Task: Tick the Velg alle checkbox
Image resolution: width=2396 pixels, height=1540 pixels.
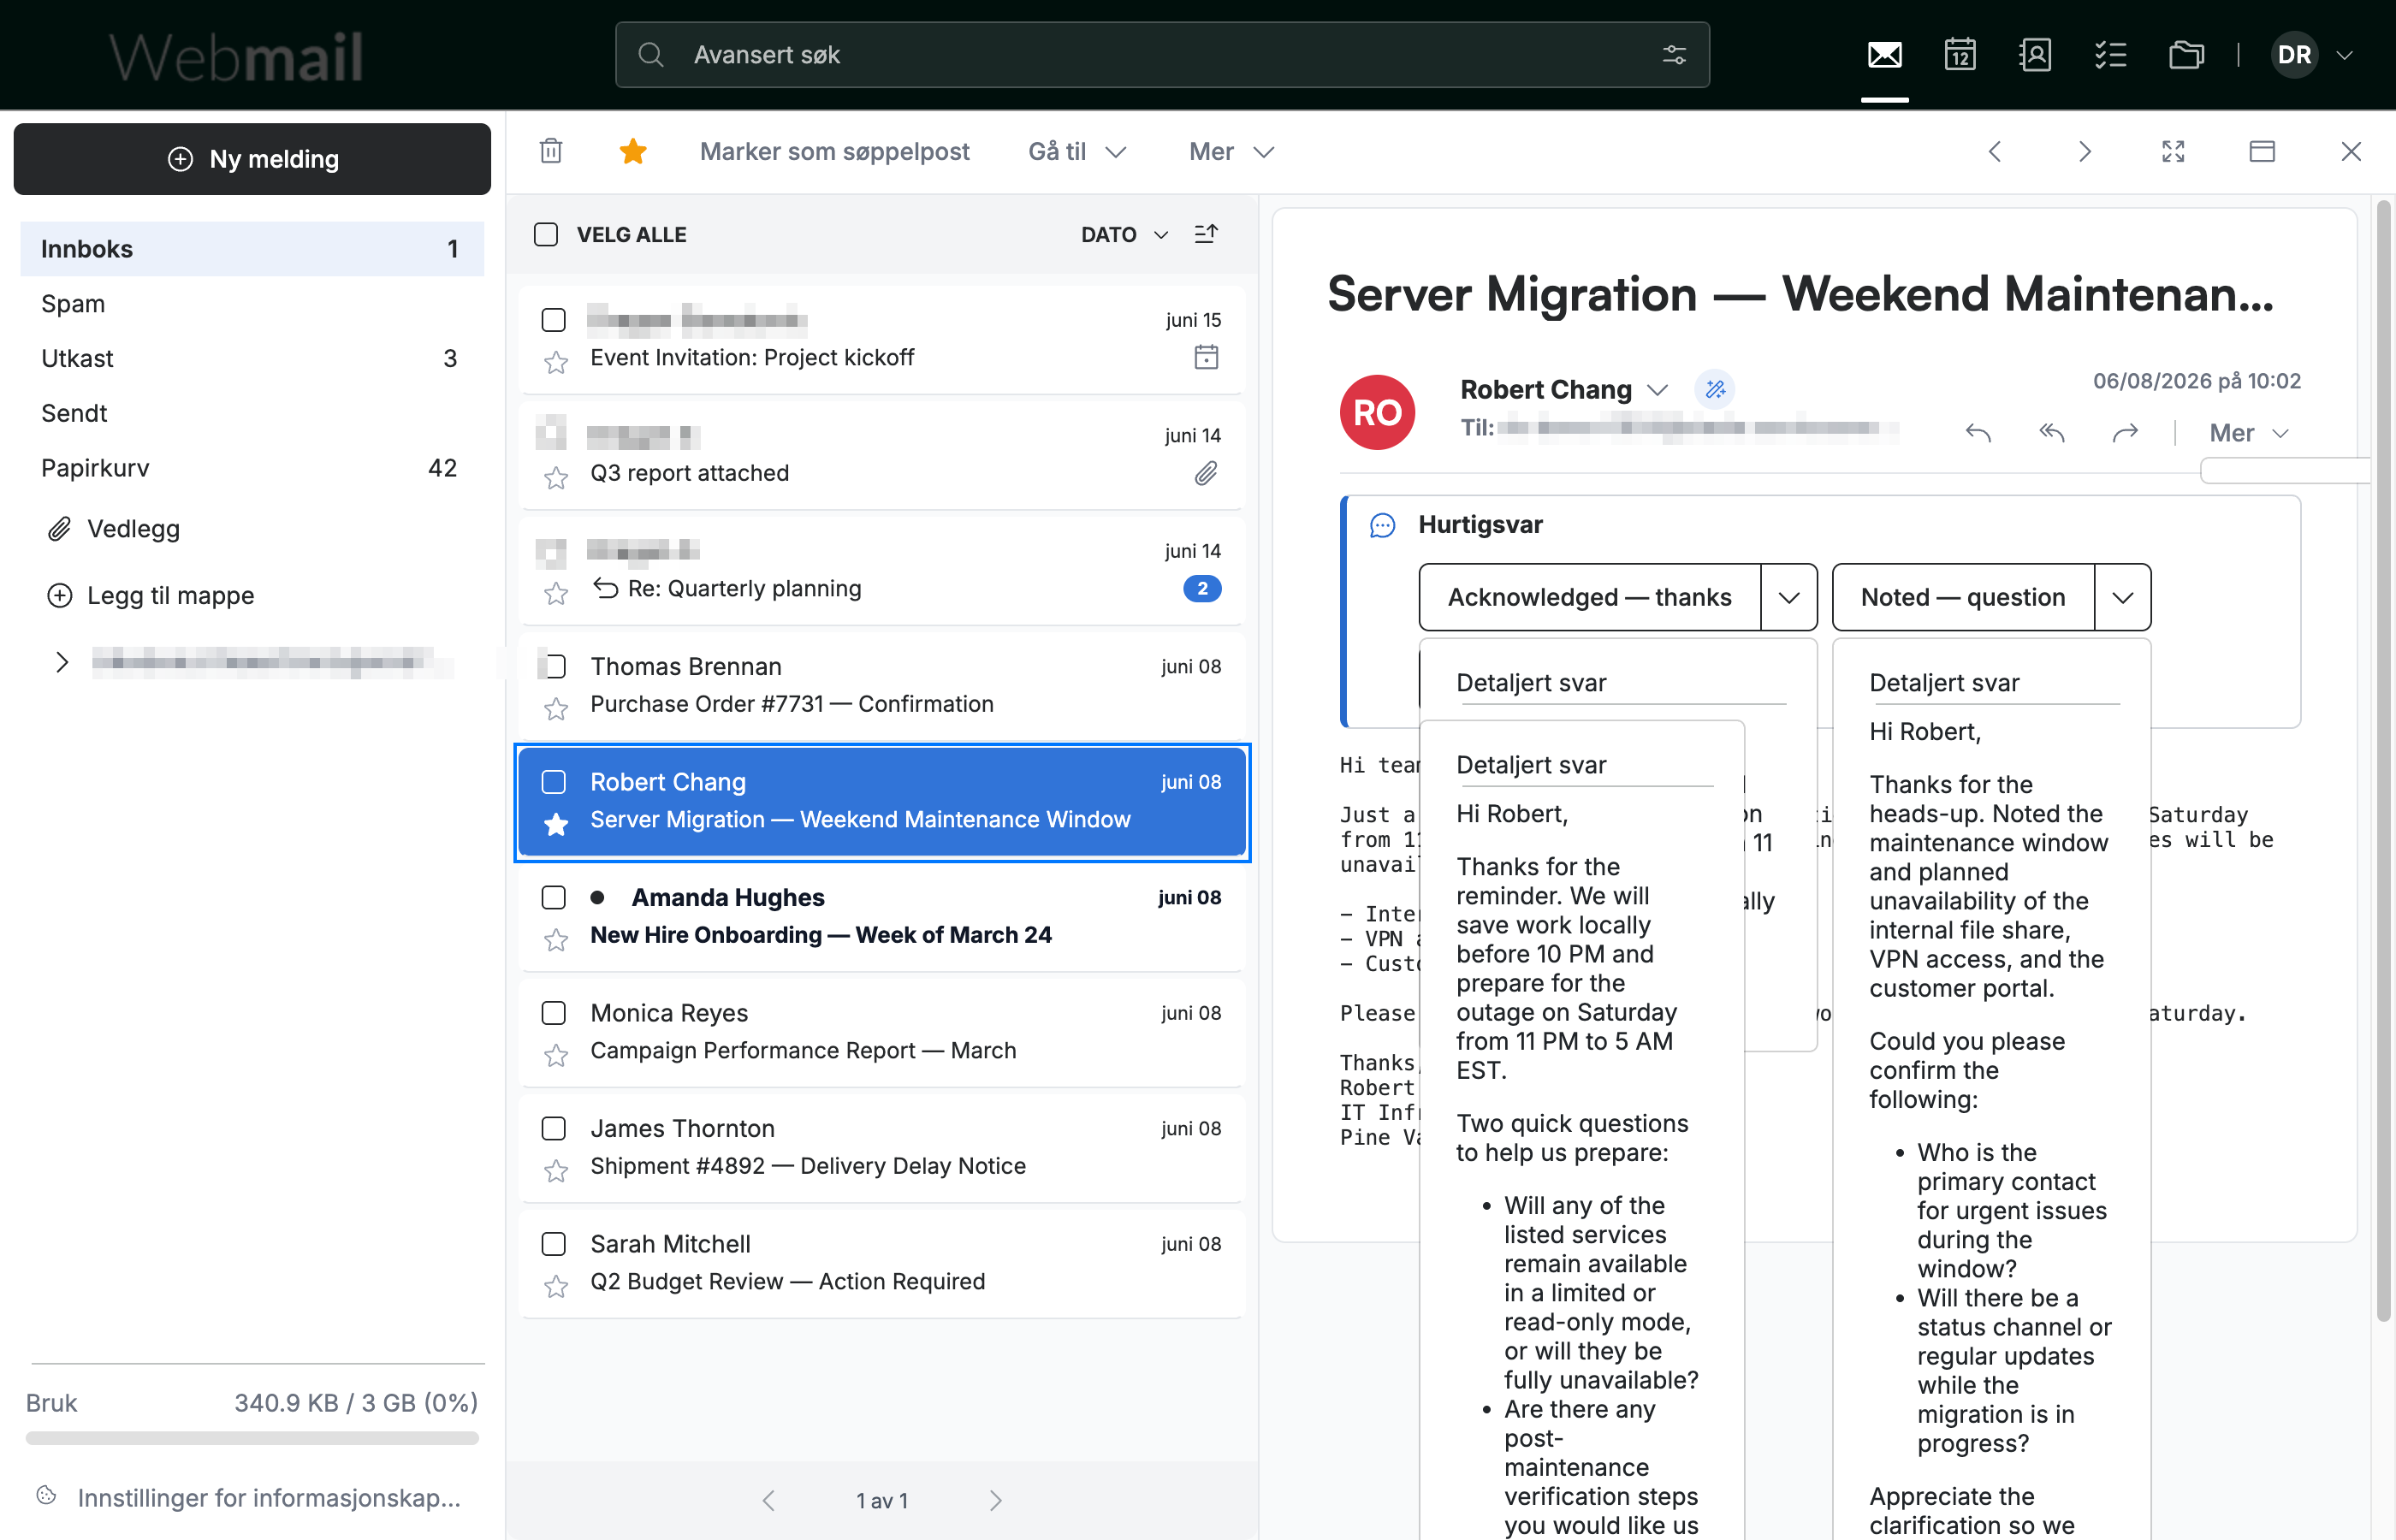Action: [546, 234]
